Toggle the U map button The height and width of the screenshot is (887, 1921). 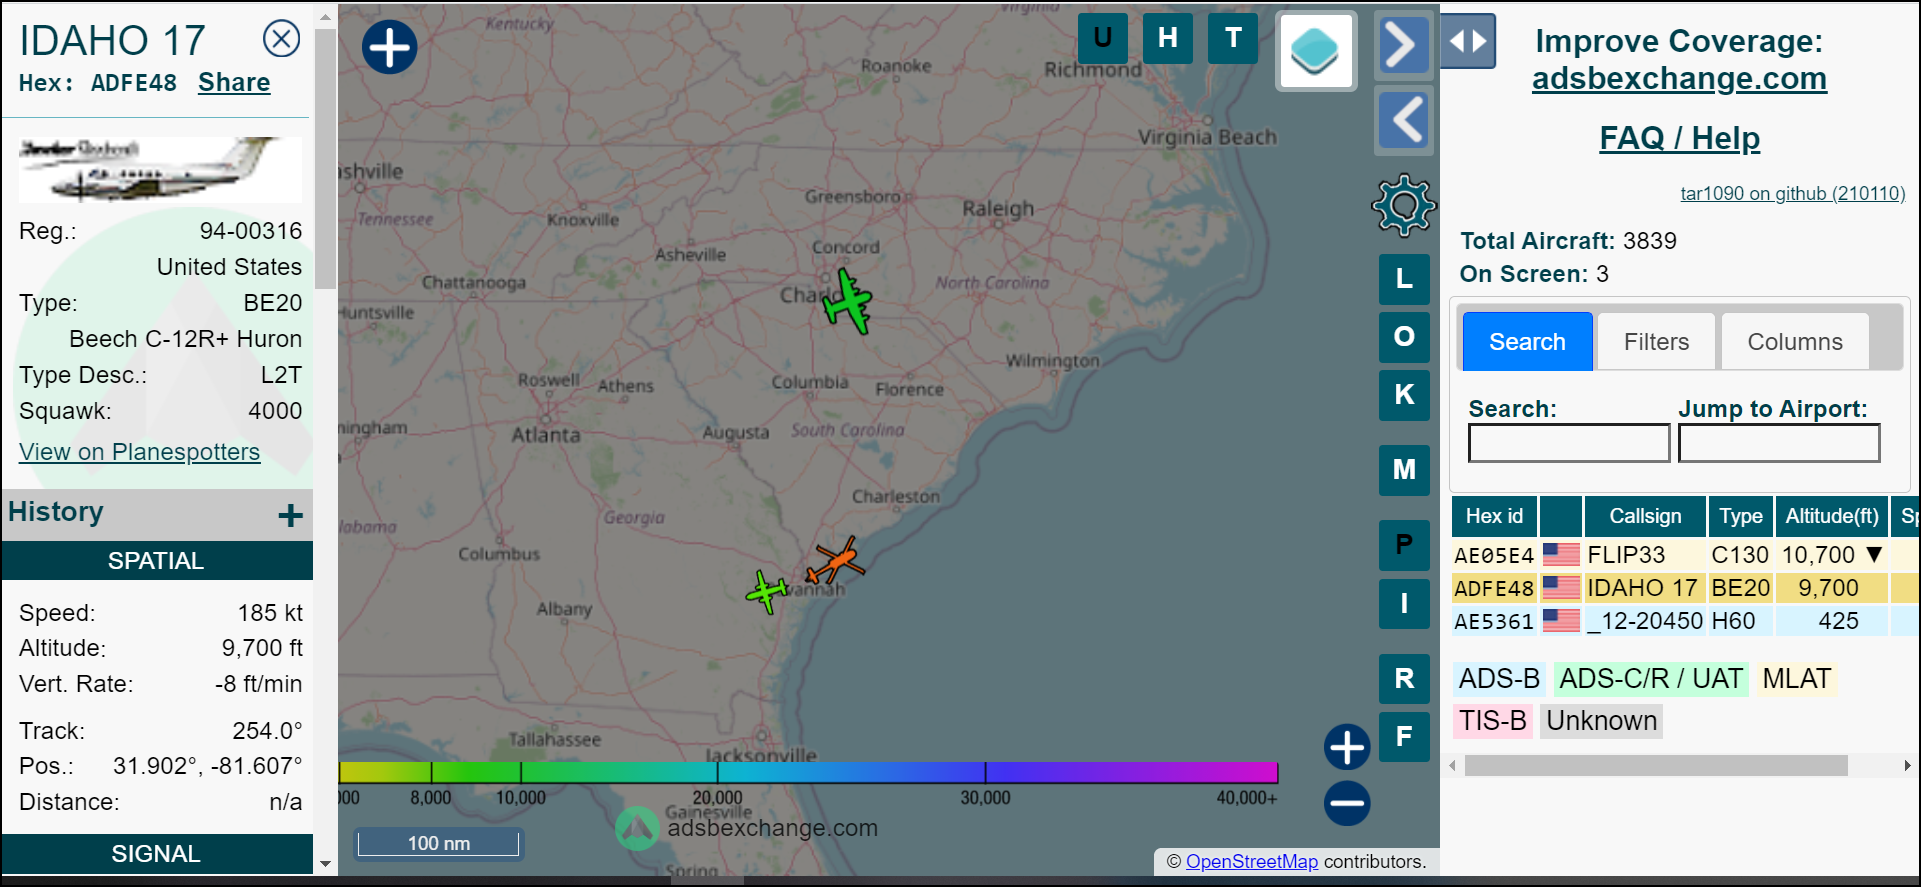coord(1103,38)
